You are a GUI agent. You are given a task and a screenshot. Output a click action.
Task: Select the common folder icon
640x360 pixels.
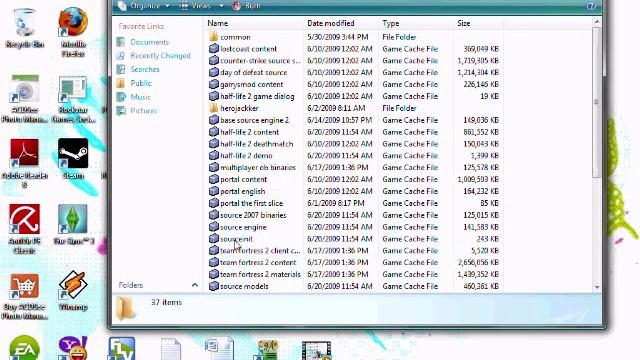[213, 37]
